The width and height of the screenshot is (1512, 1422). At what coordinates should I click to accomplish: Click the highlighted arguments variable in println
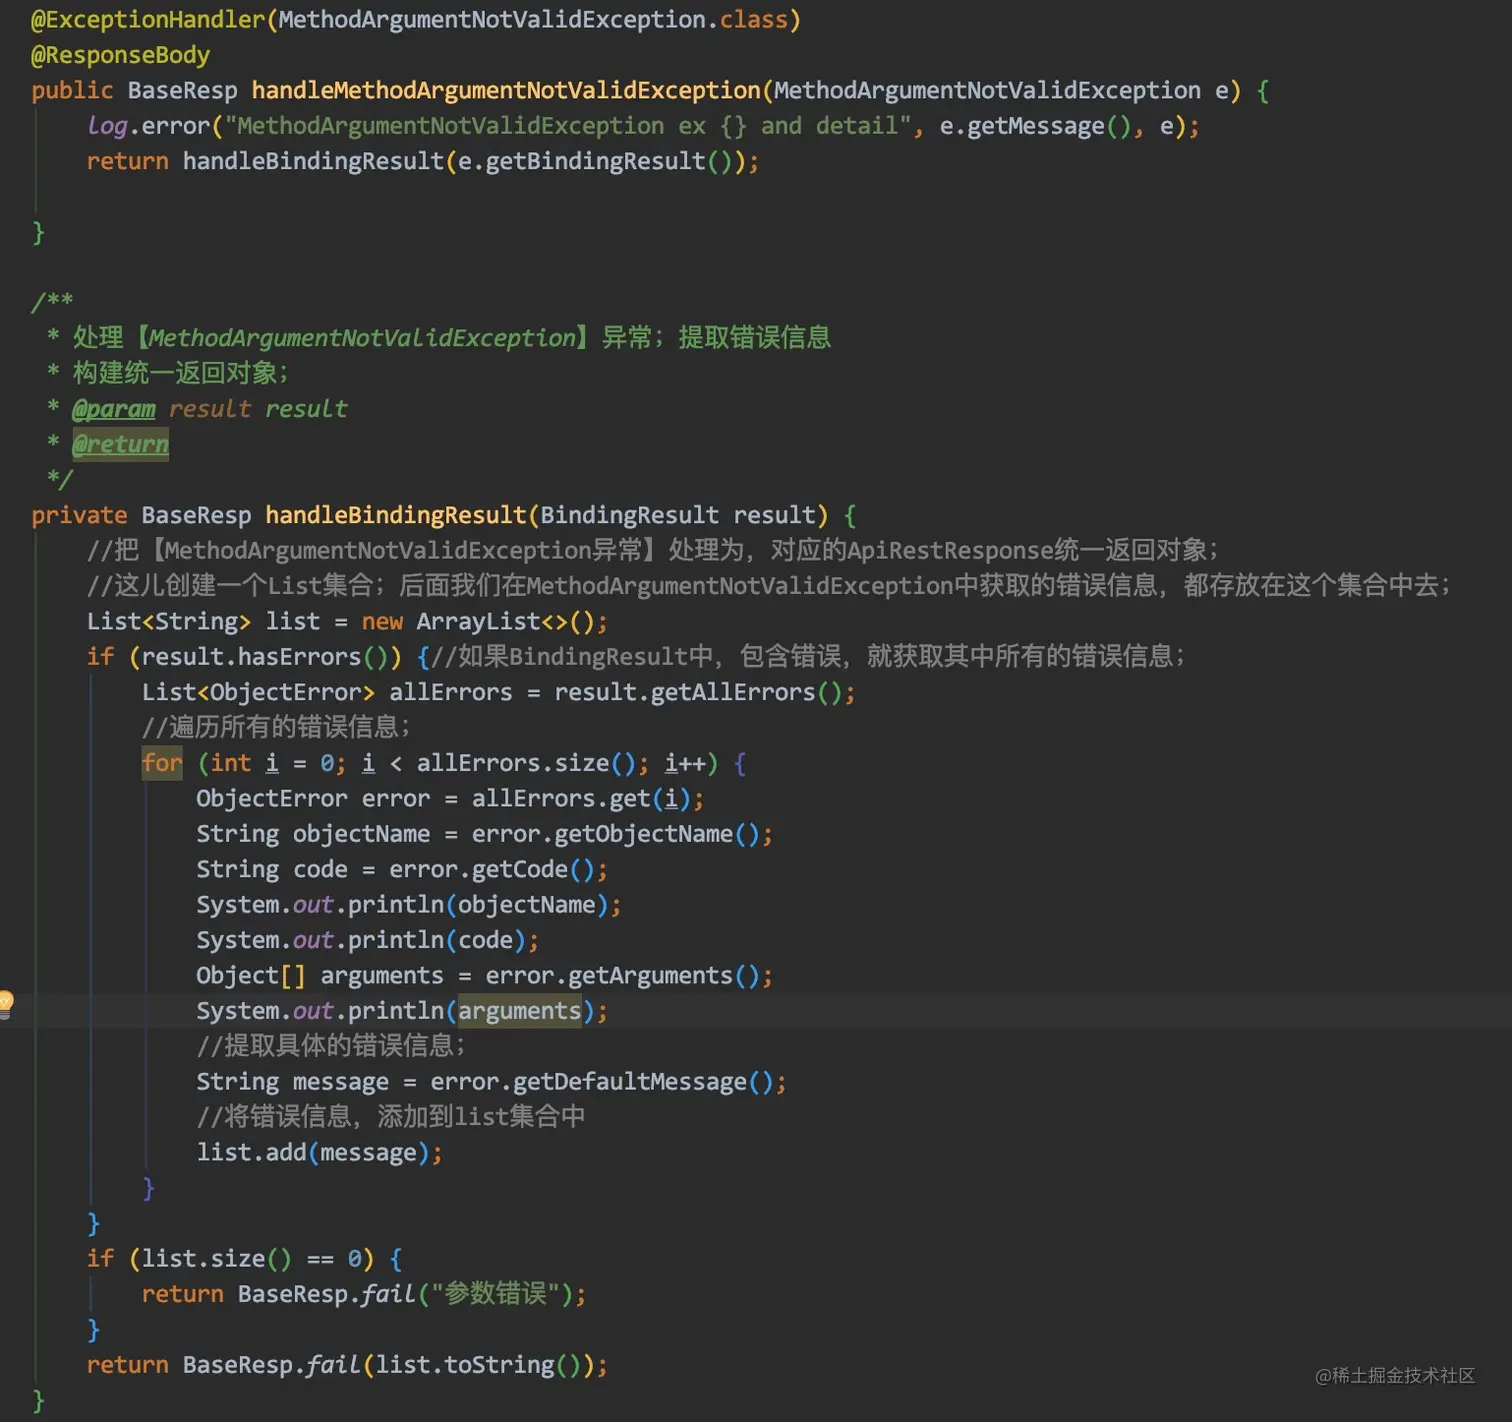(519, 1011)
